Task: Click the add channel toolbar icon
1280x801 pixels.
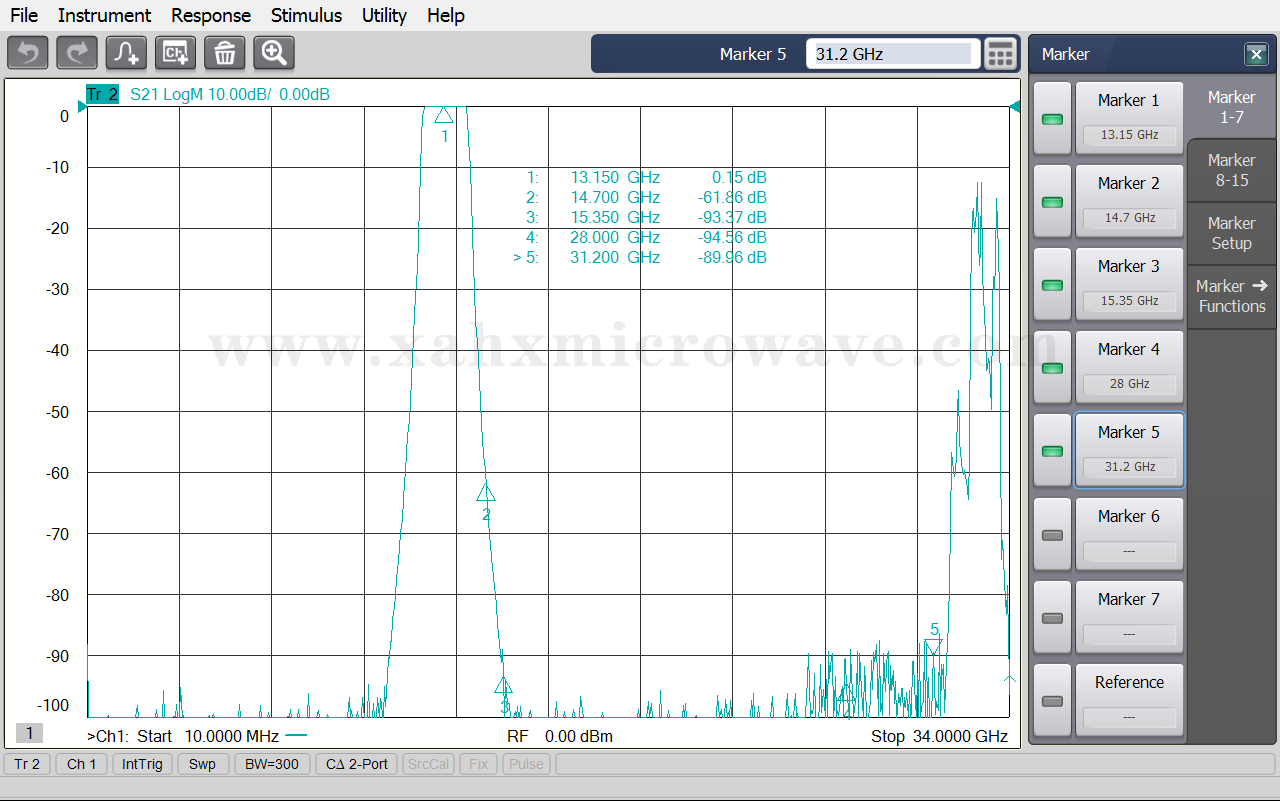Action: 175,53
